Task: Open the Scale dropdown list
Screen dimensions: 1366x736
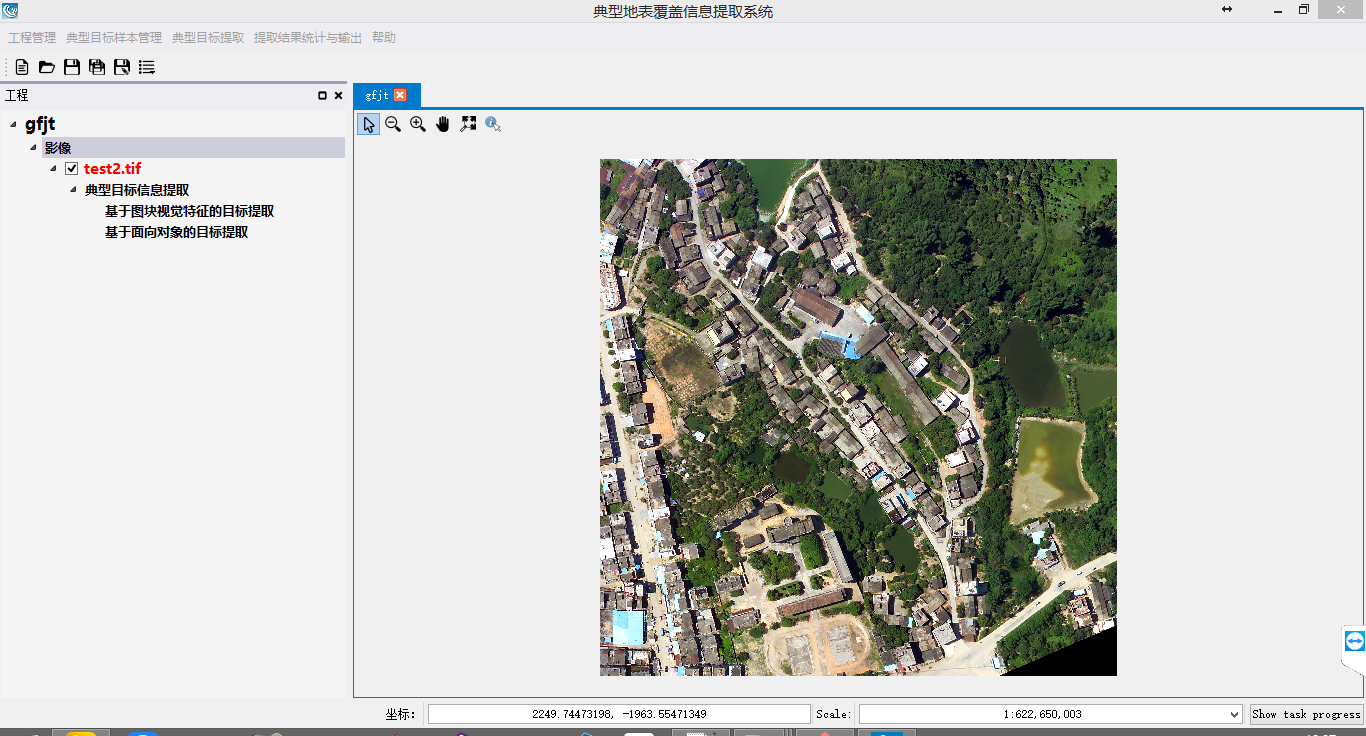Action: click(x=1234, y=714)
